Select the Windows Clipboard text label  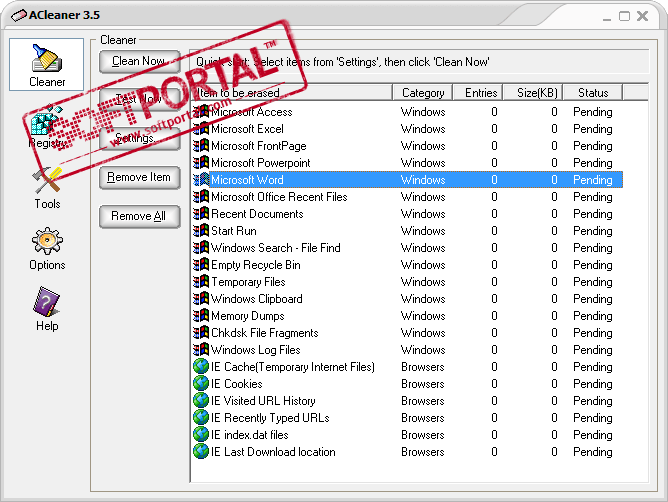pyautogui.click(x=257, y=299)
